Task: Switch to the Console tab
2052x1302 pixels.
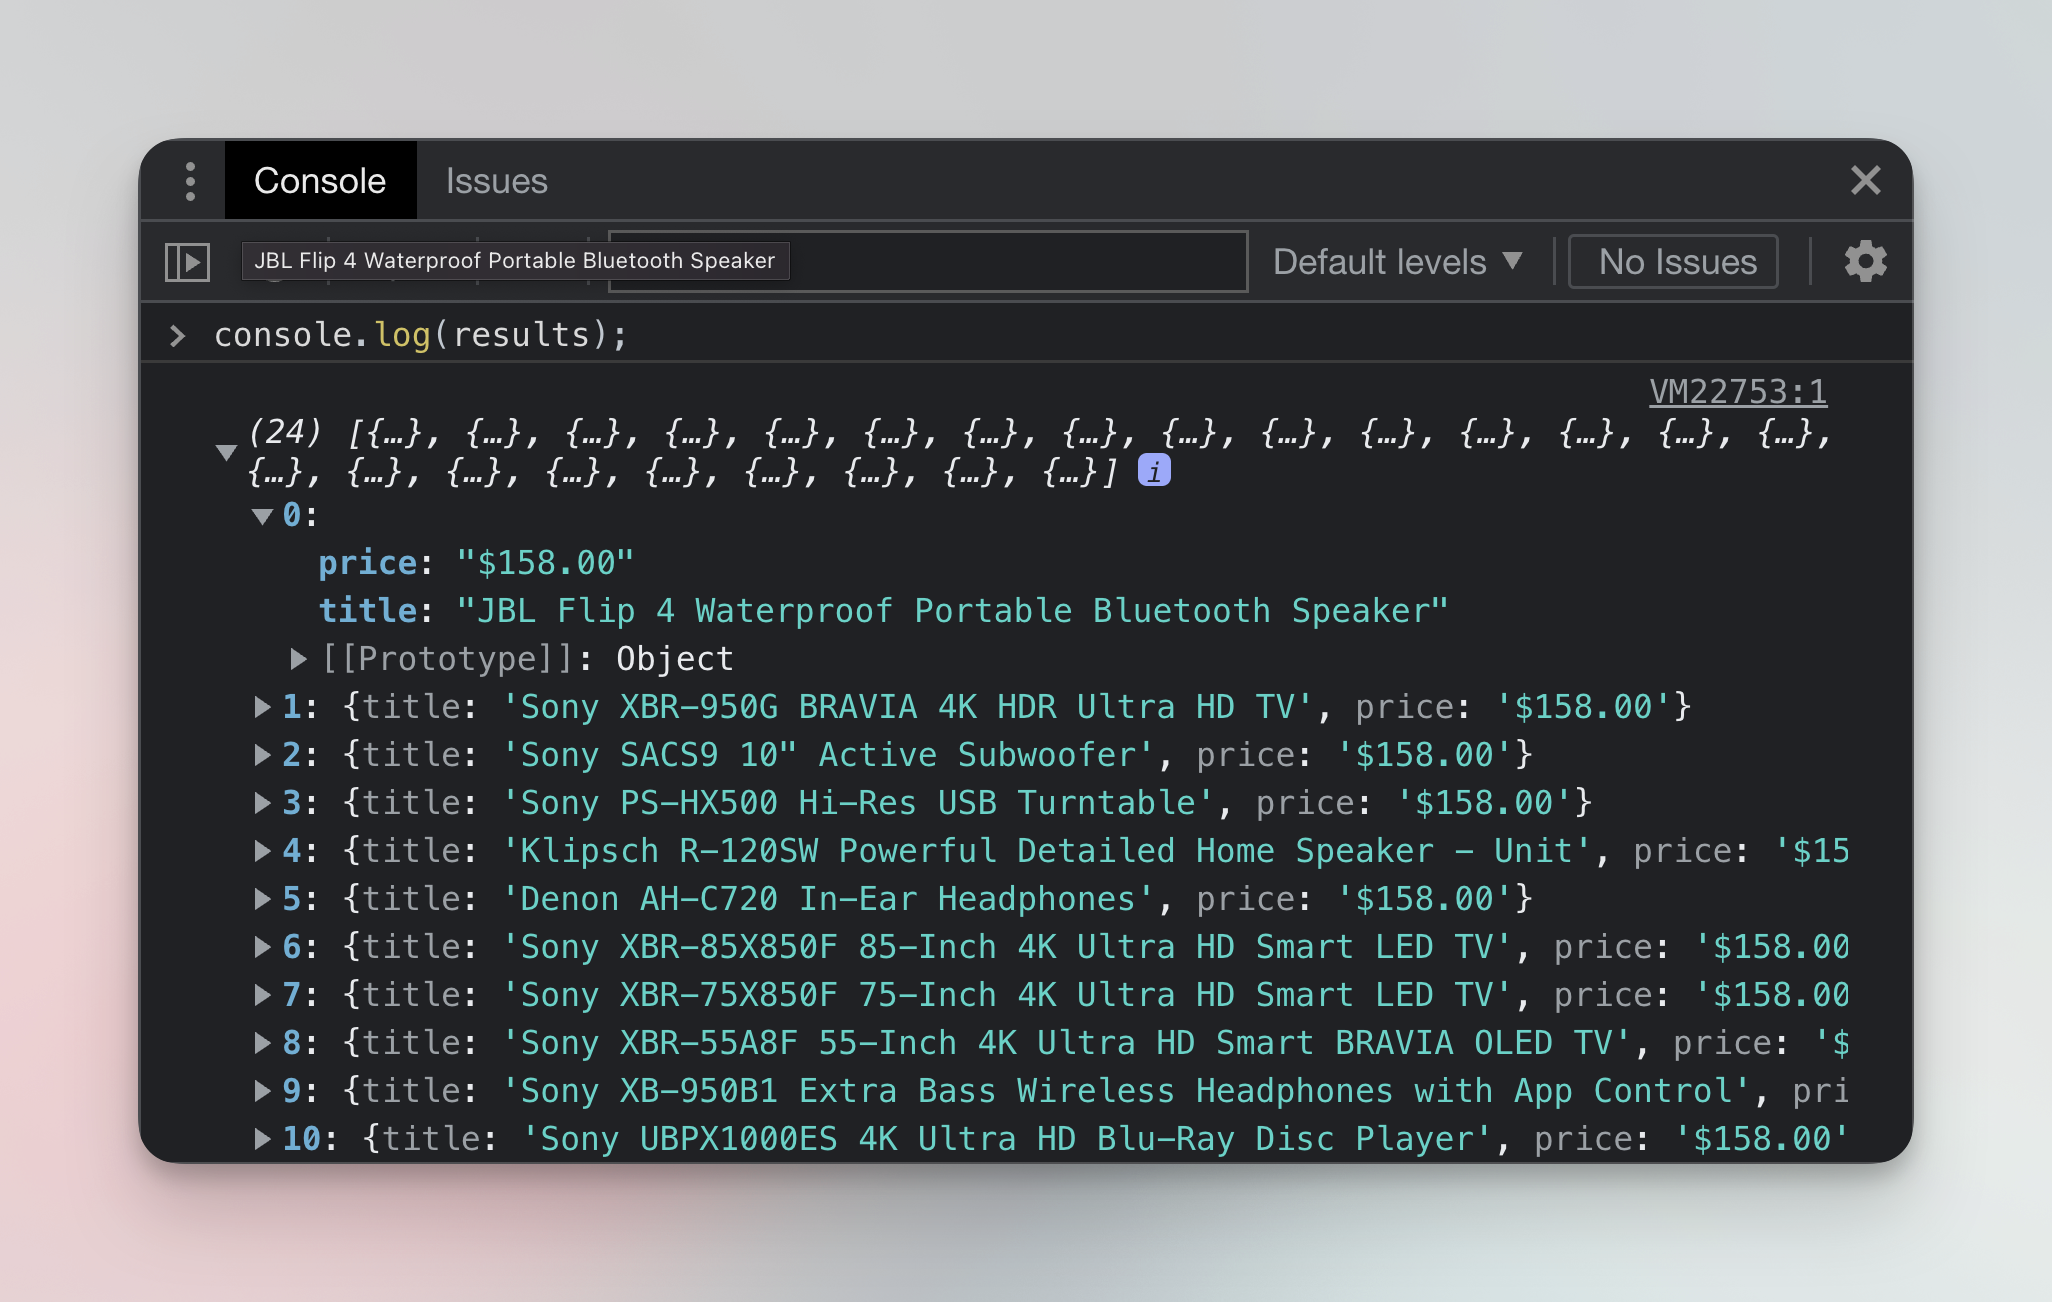Action: click(x=320, y=181)
